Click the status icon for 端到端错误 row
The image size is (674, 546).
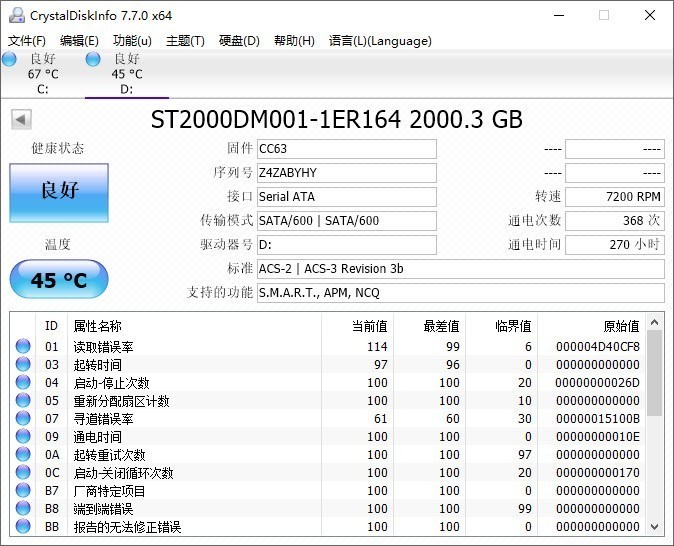[x=23, y=509]
